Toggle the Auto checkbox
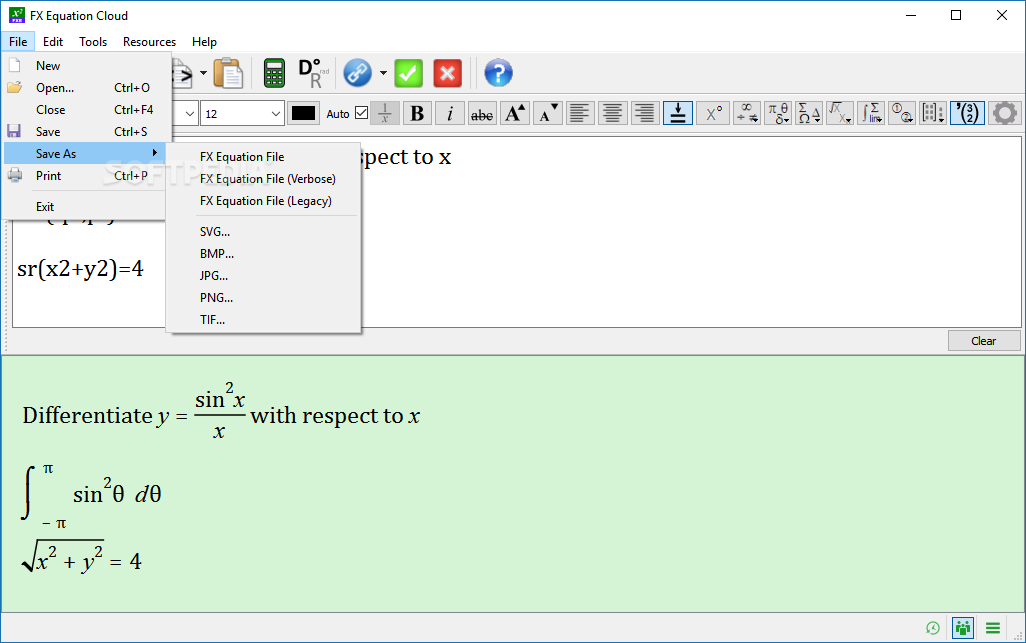Image resolution: width=1026 pixels, height=643 pixels. coord(361,113)
